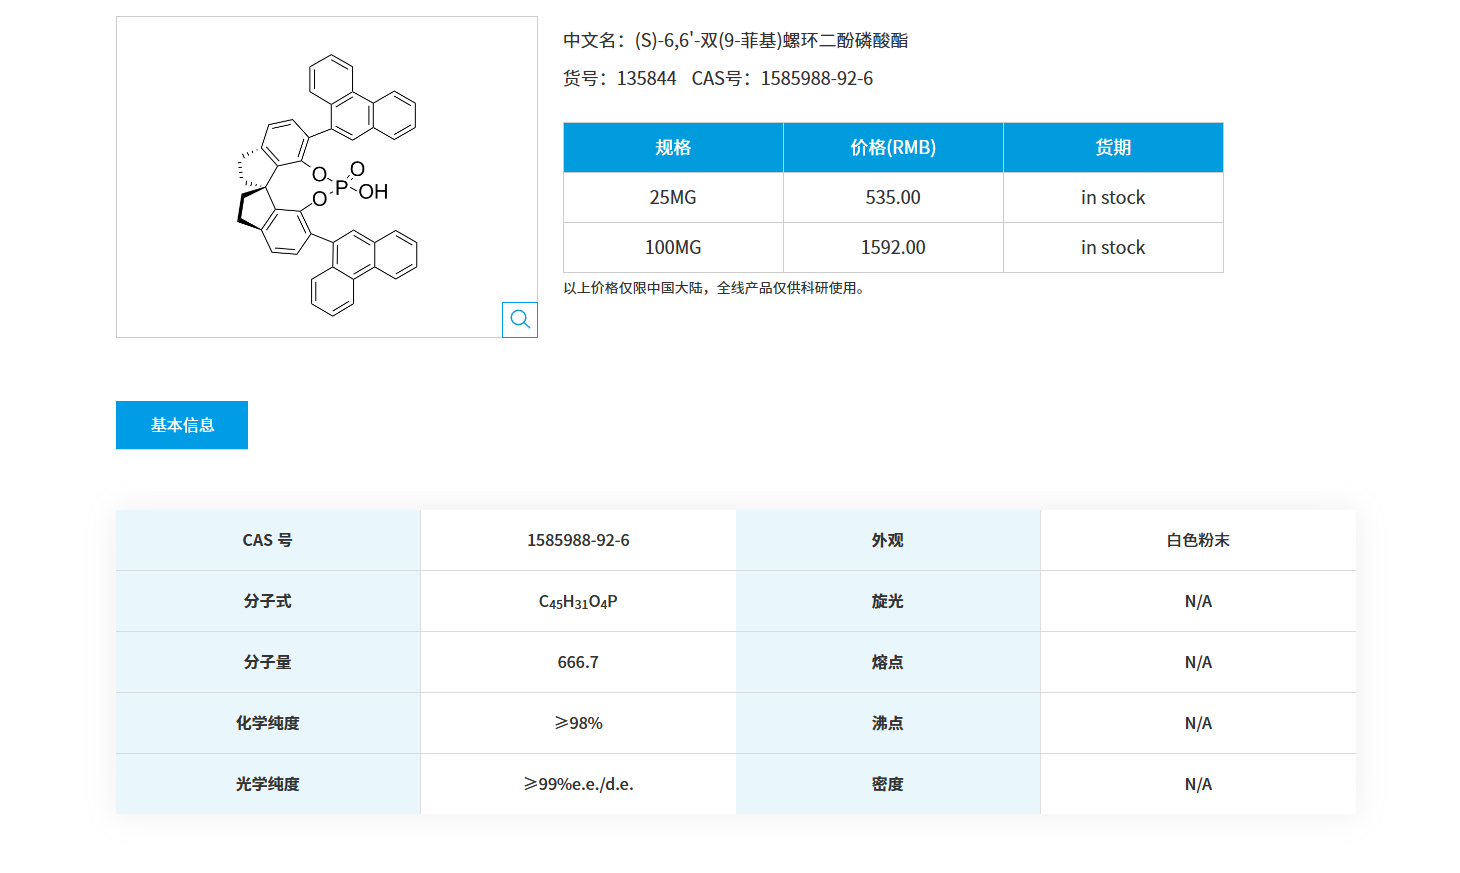Click the 货期 column header

pyautogui.click(x=1112, y=147)
